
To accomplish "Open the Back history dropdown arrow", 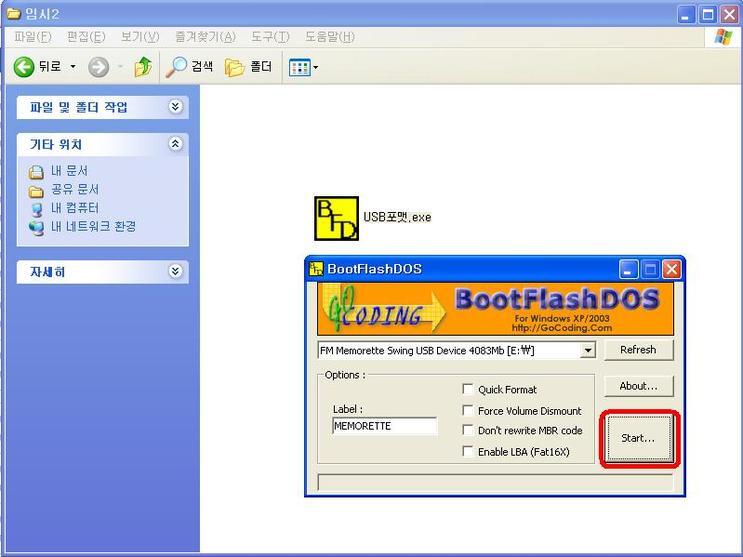I will pyautogui.click(x=73, y=67).
